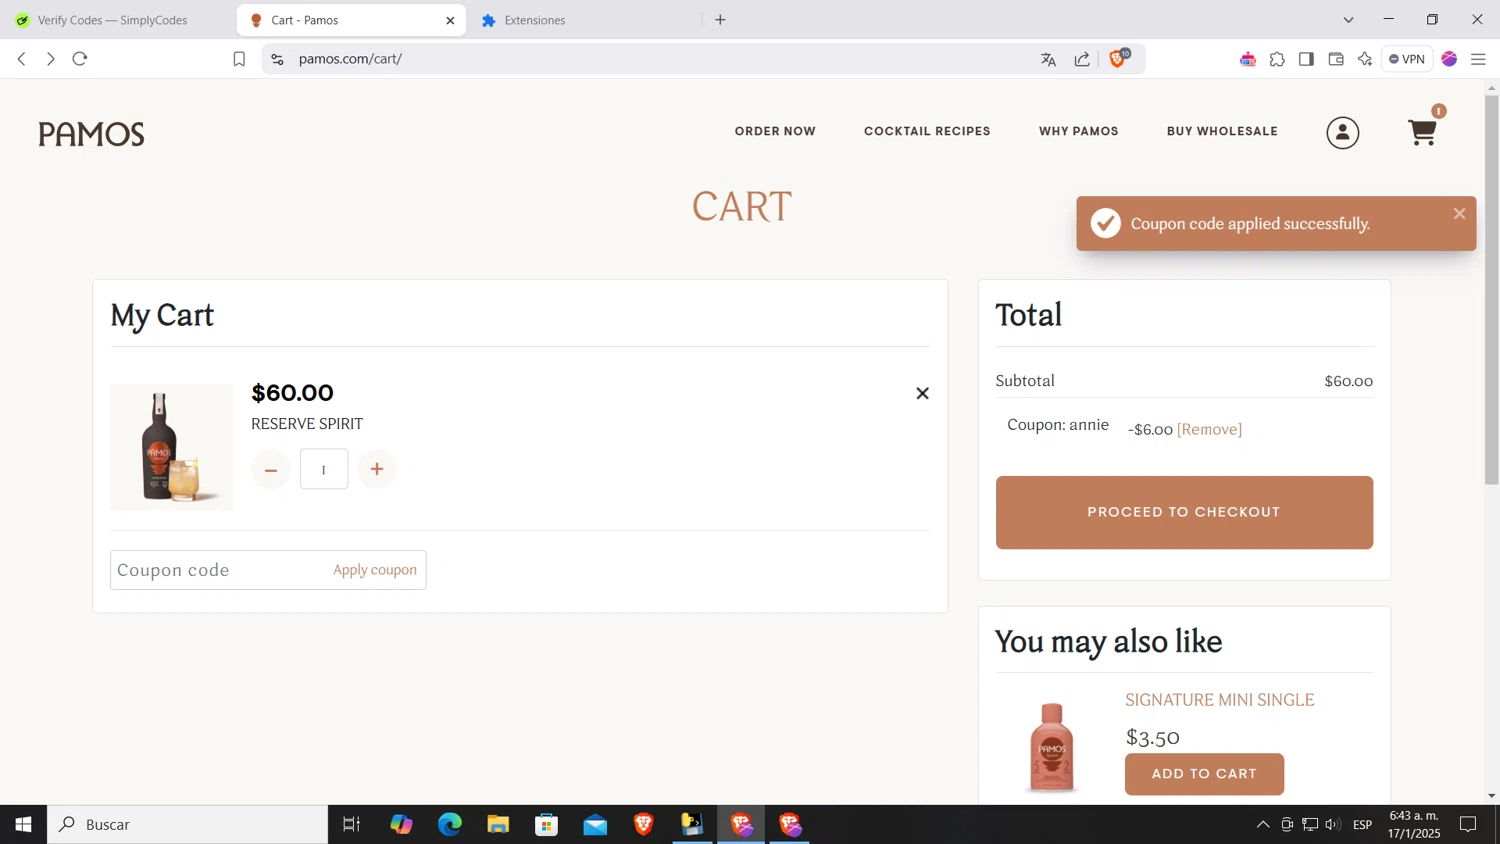Expand the tab search dropdown arrow
The width and height of the screenshot is (1500, 844).
[1348, 20]
